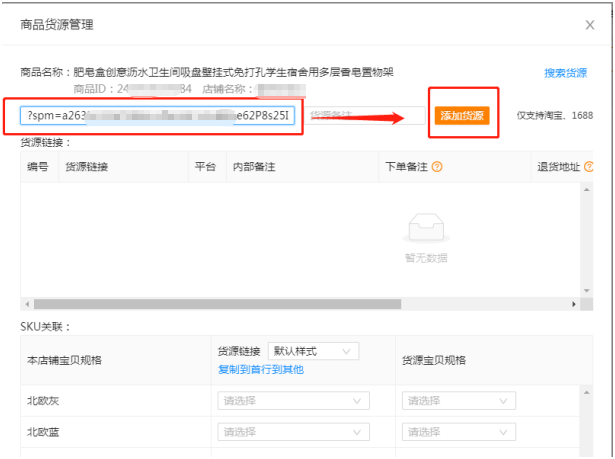This screenshot has height=459, width=615.
Task: Open 北欧灰 source link dropdown
Action: tap(293, 401)
